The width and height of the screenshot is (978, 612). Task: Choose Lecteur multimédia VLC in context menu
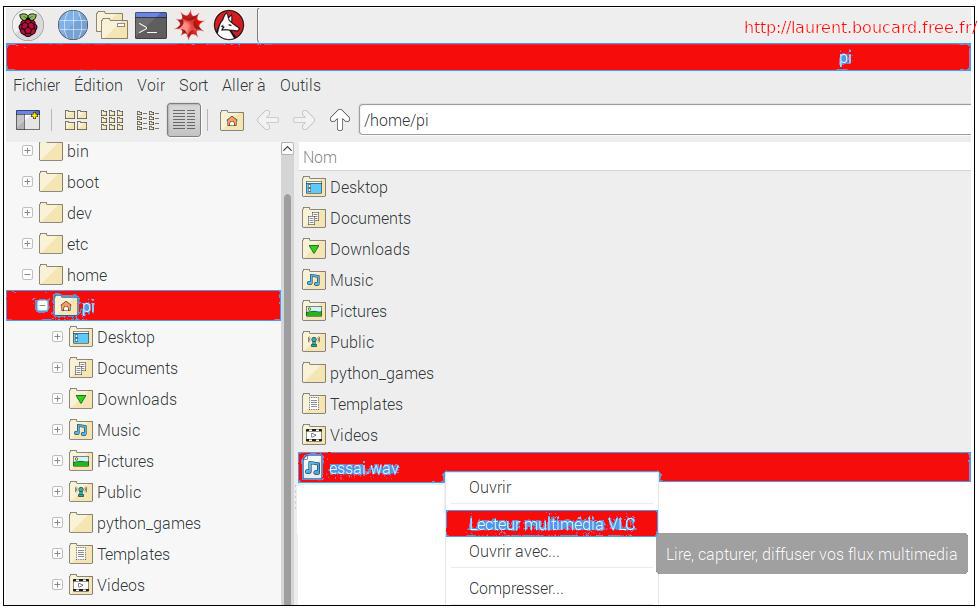pos(552,523)
